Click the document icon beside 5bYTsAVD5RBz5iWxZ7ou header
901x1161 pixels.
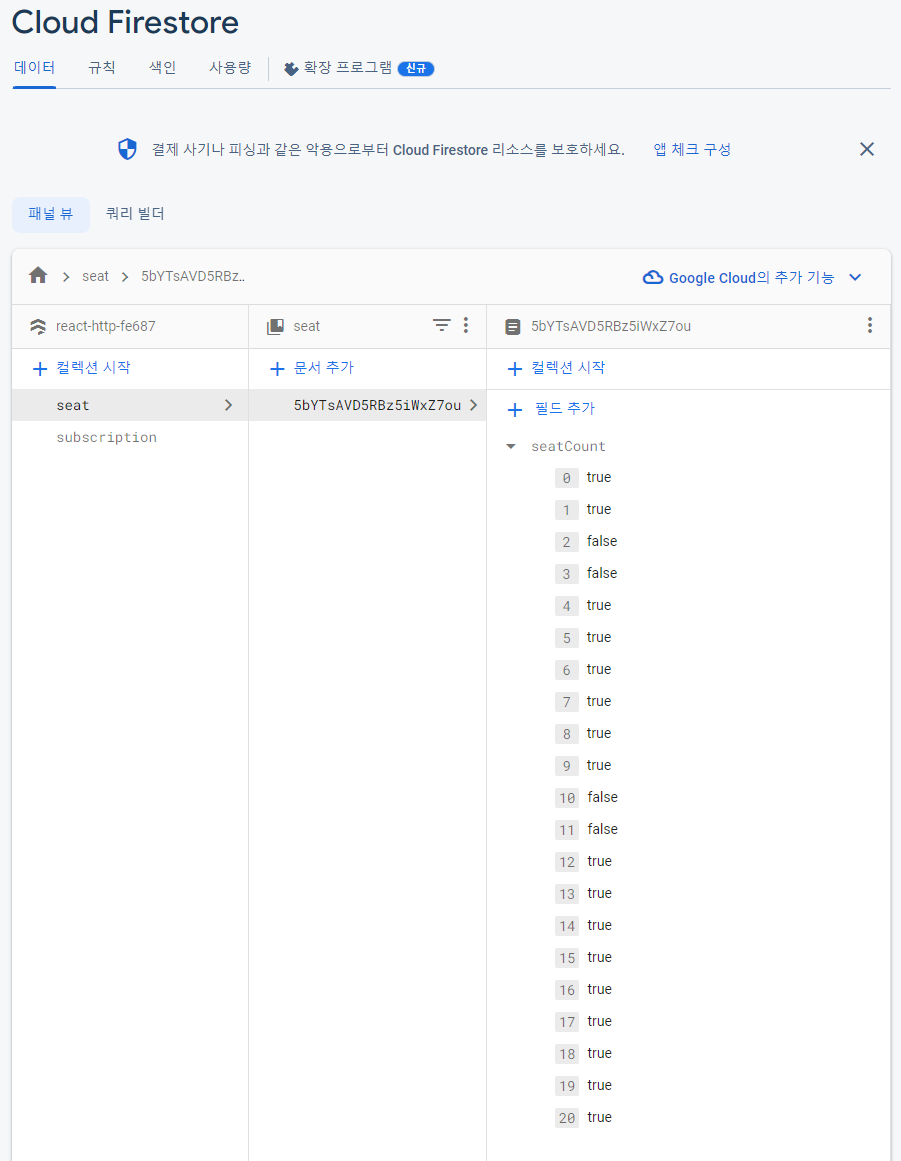512,327
